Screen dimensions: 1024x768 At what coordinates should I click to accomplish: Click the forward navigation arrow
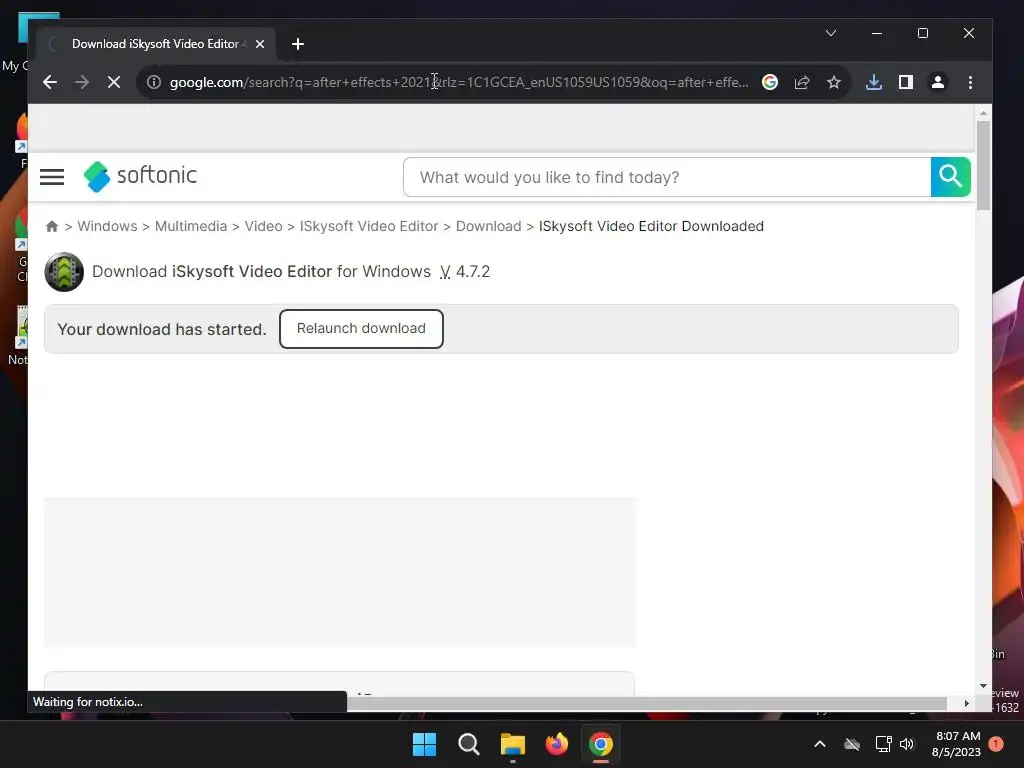pyautogui.click(x=82, y=82)
